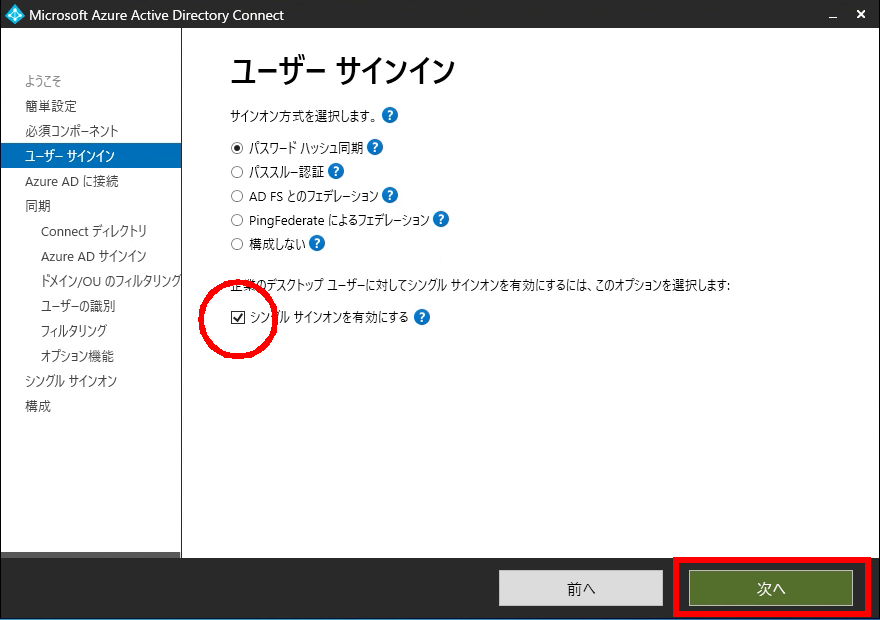Screen dimensions: 880x620
Task: Open 必須コンポーネント step in sidebar
Action: tap(72, 131)
